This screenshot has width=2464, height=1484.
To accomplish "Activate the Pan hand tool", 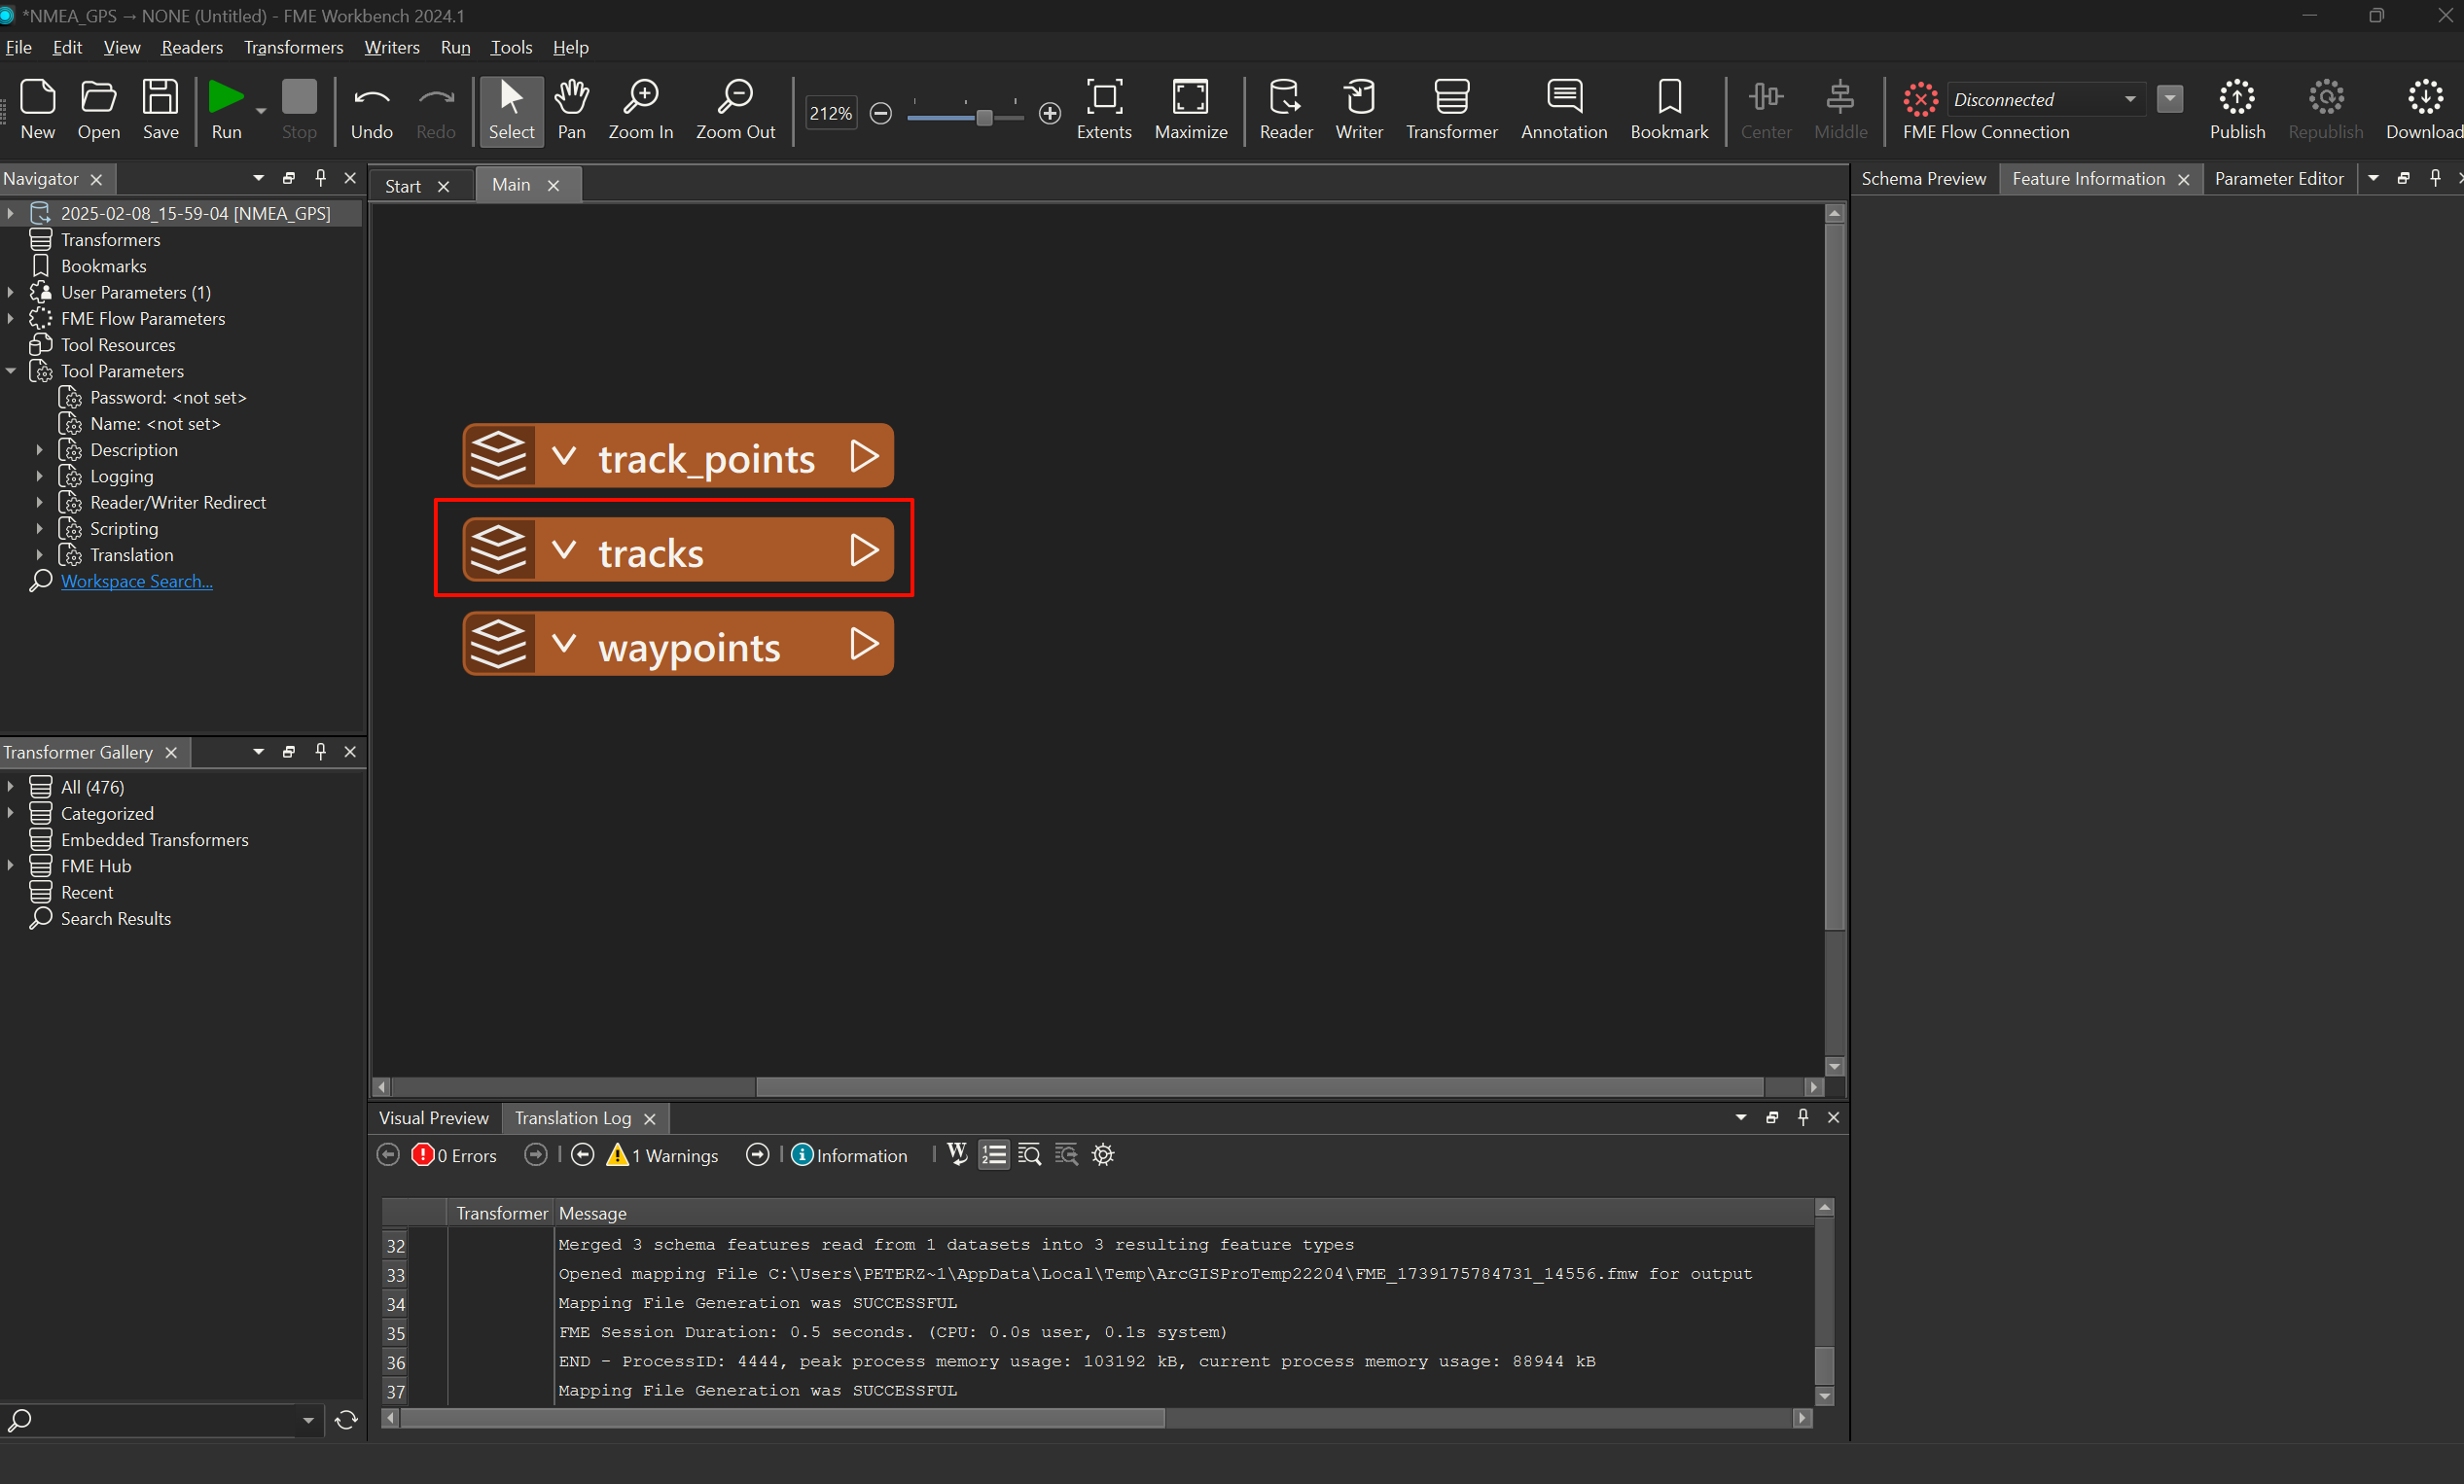I will 572,109.
